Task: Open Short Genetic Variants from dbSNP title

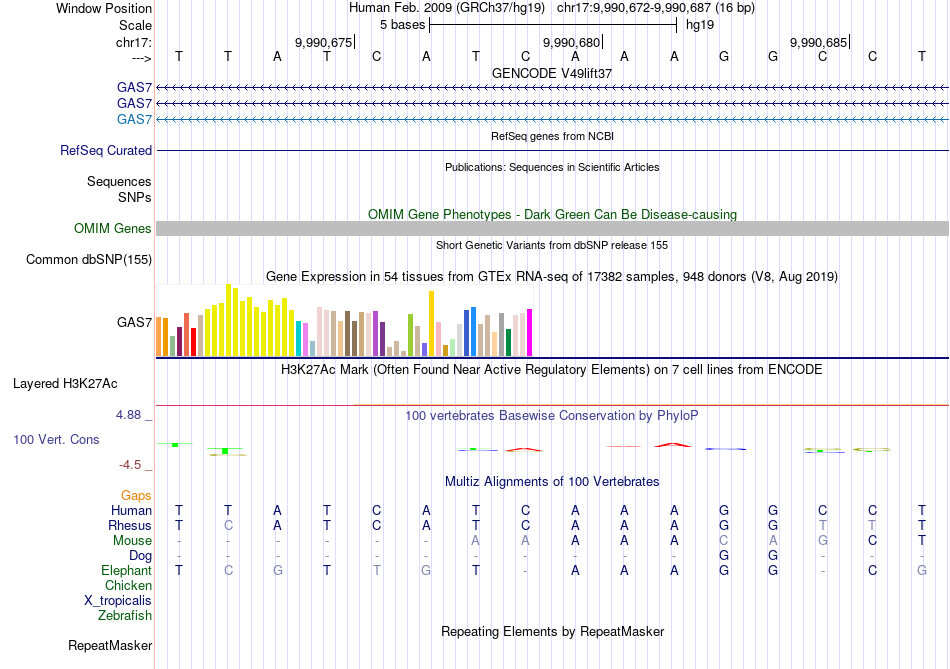Action: (552, 245)
